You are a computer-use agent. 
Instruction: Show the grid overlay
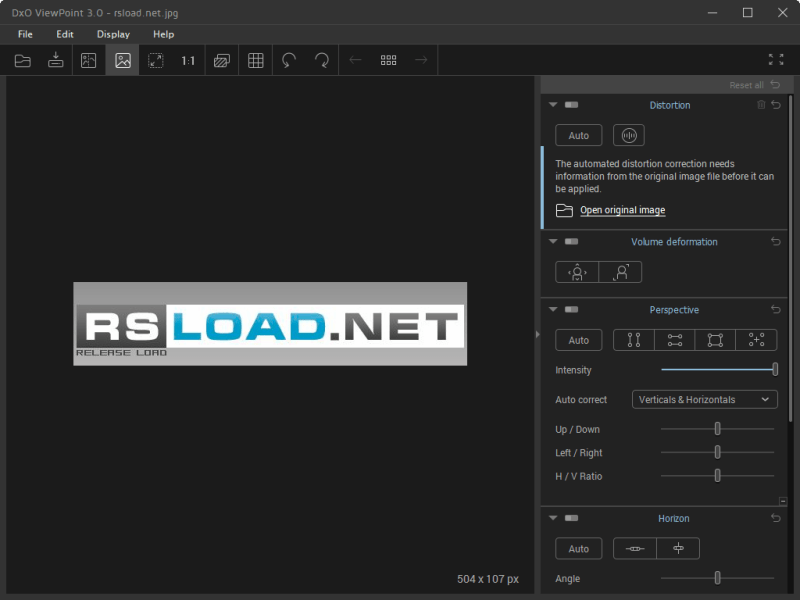[256, 60]
